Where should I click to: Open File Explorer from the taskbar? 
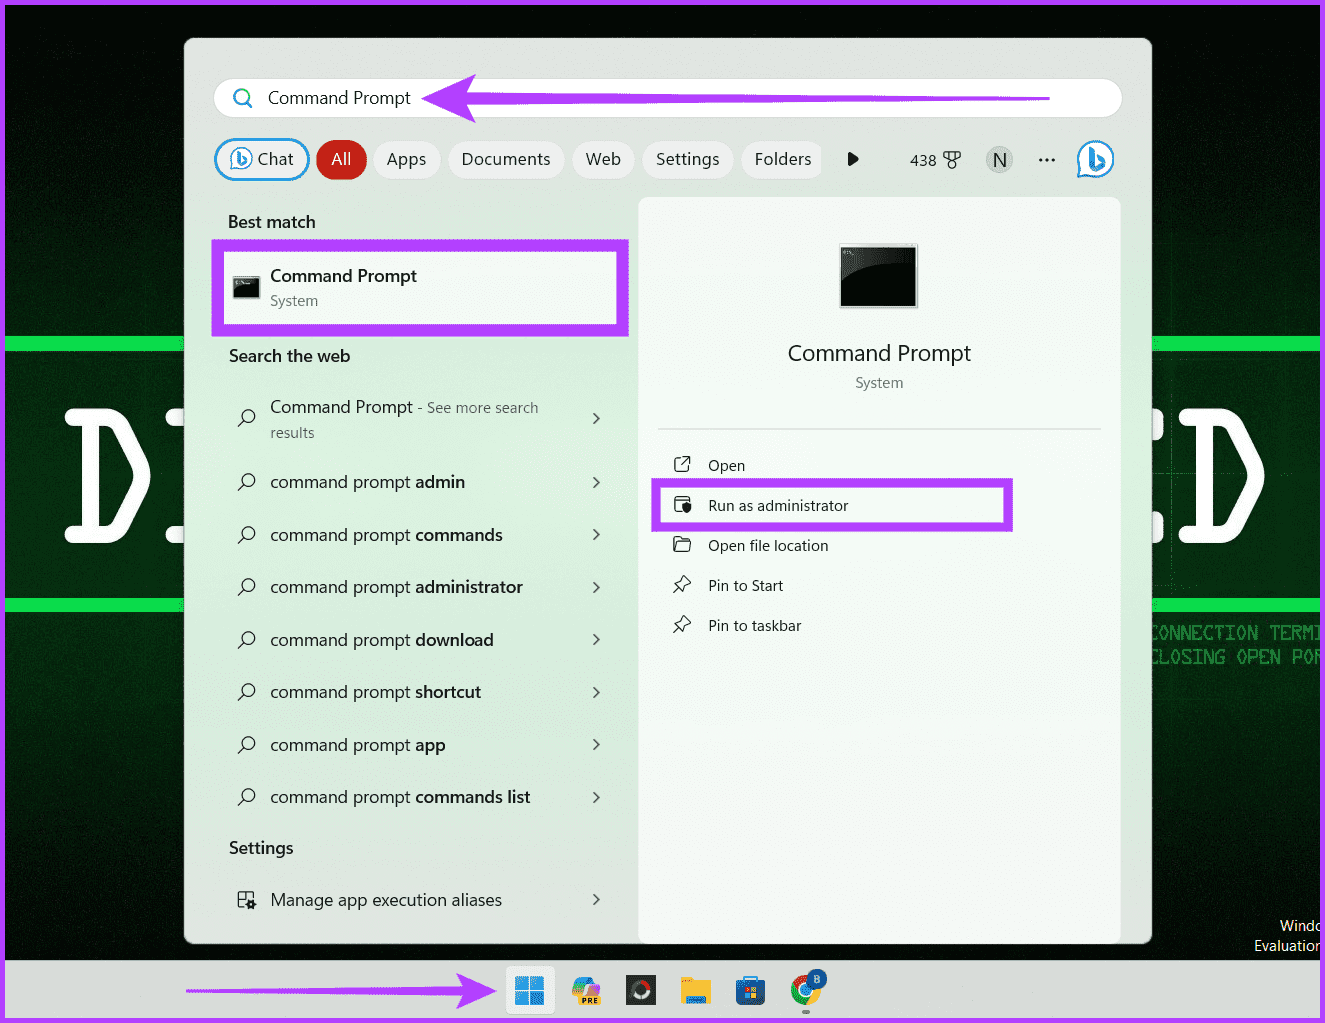pos(695,991)
